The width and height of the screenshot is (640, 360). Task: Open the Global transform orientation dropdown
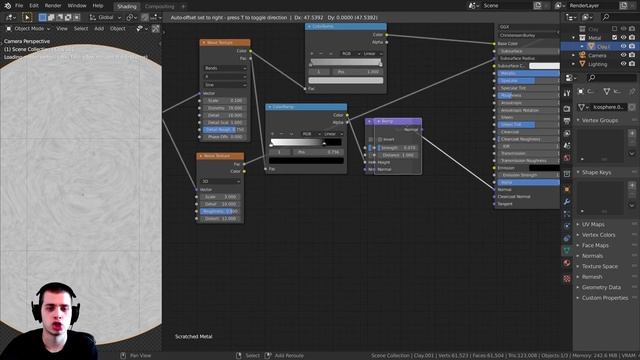click(105, 17)
